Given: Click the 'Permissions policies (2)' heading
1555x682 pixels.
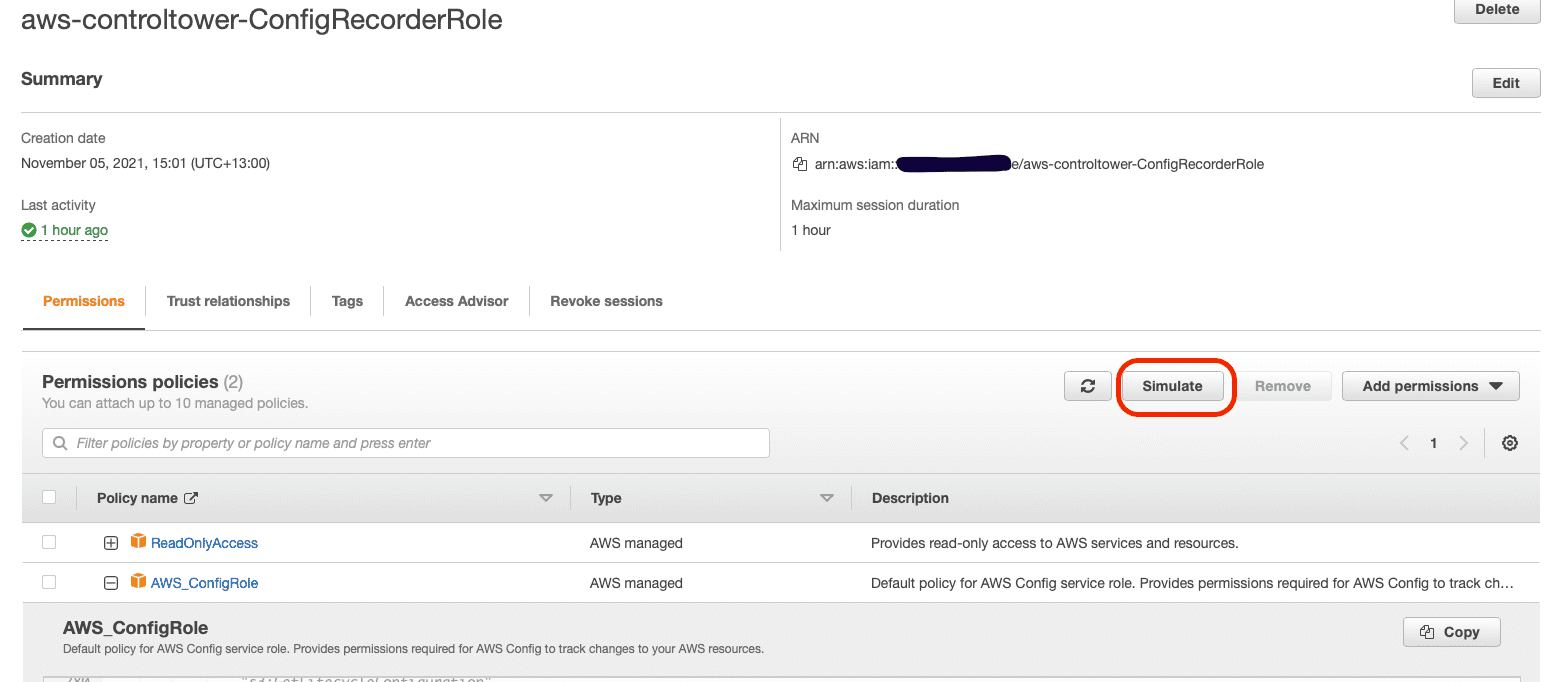Looking at the screenshot, I should [142, 382].
